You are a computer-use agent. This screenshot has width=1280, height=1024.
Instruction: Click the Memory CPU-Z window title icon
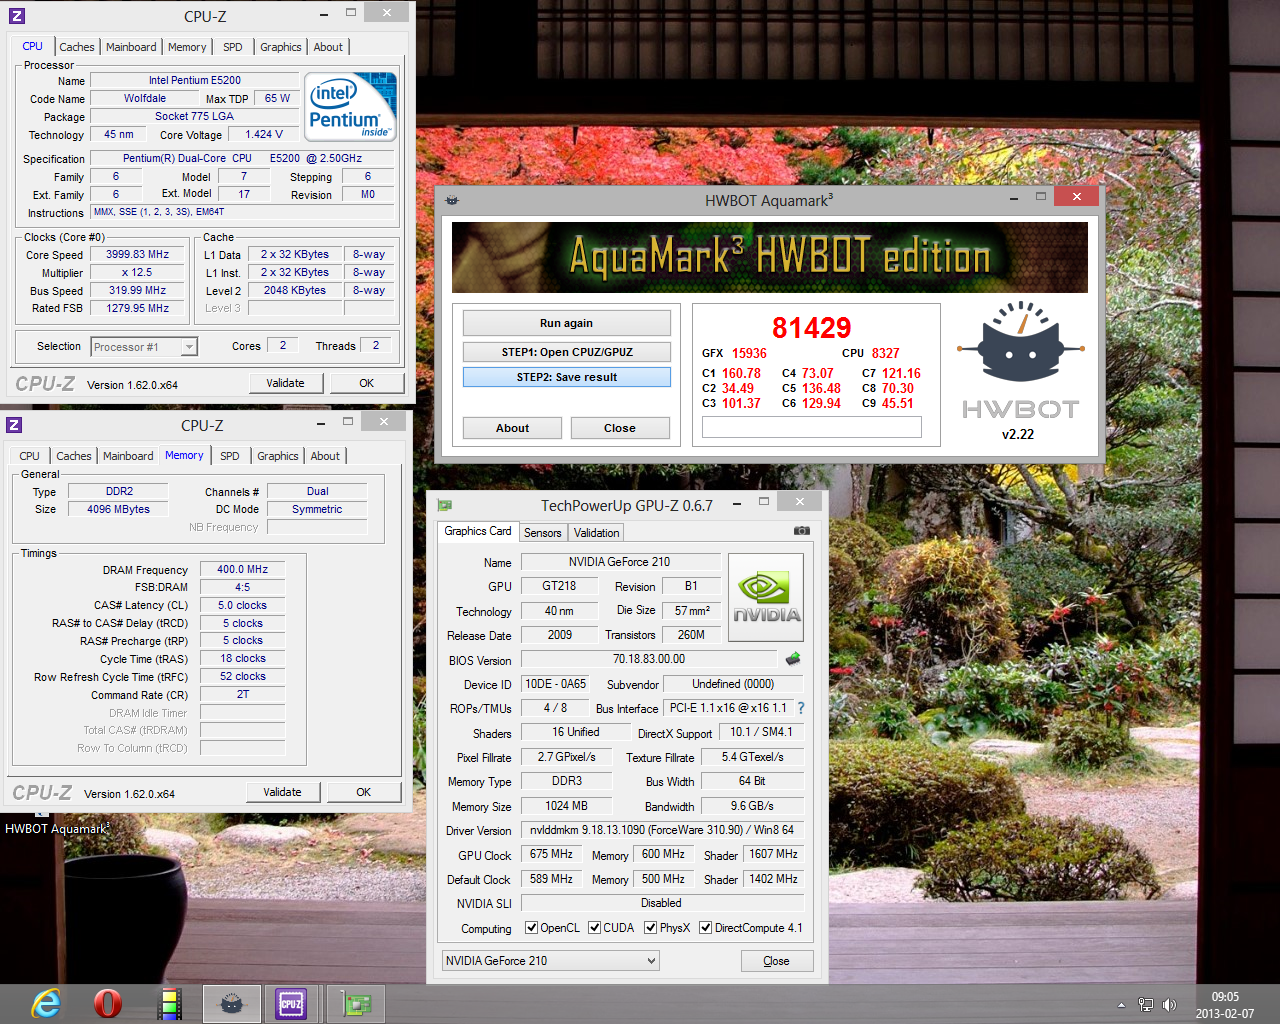pyautogui.click(x=14, y=425)
